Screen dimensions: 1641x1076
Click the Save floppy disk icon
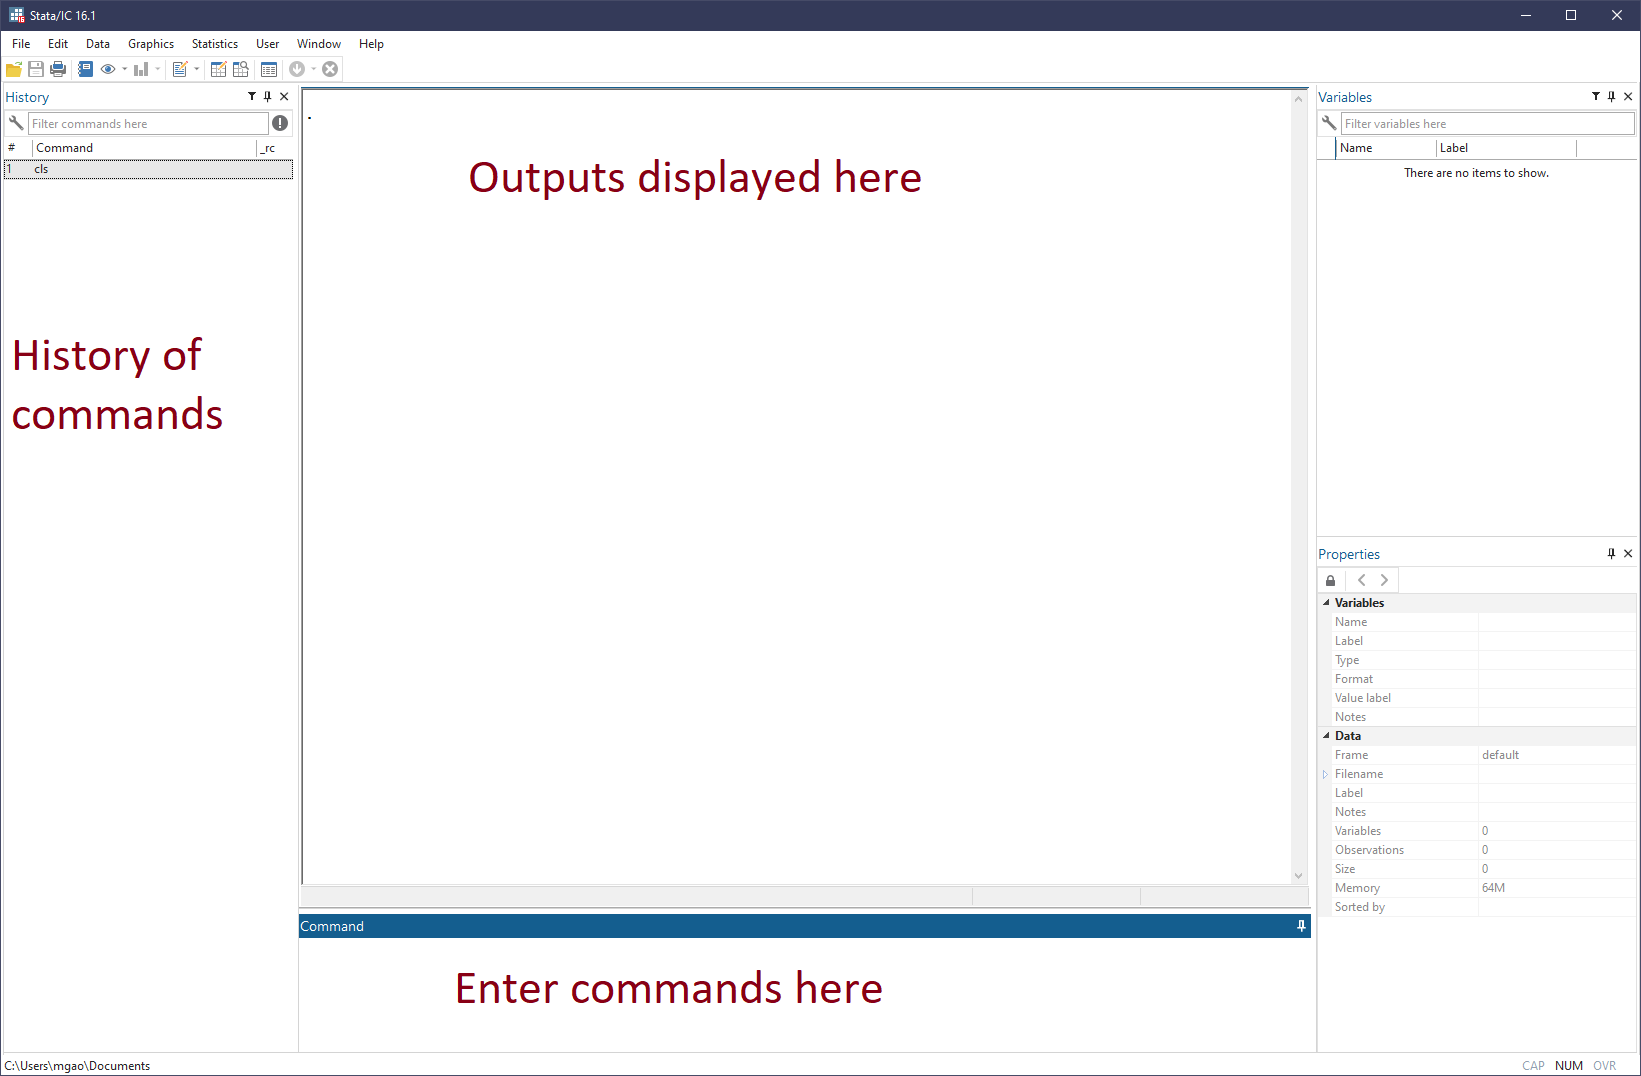[36, 69]
